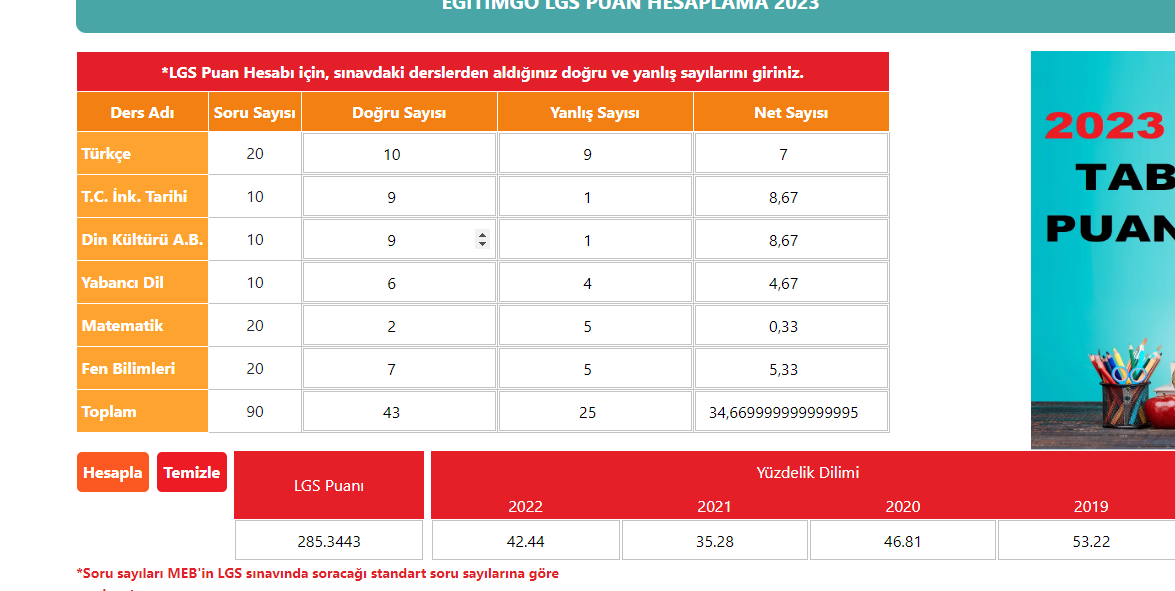
Task: Click the Din Kültürü A.B. row label
Action: click(142, 240)
